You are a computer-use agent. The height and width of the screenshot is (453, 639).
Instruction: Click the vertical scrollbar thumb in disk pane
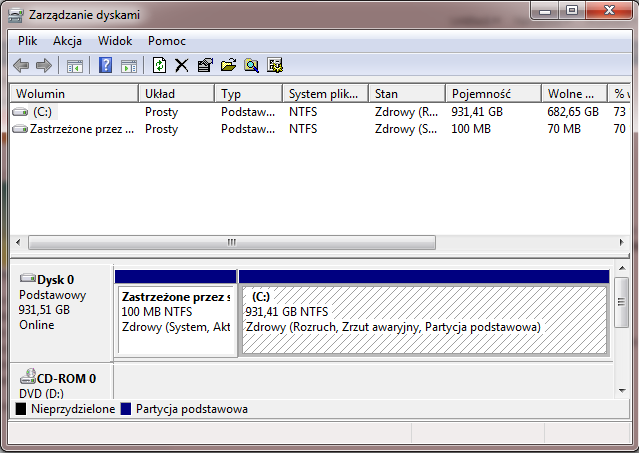621,302
